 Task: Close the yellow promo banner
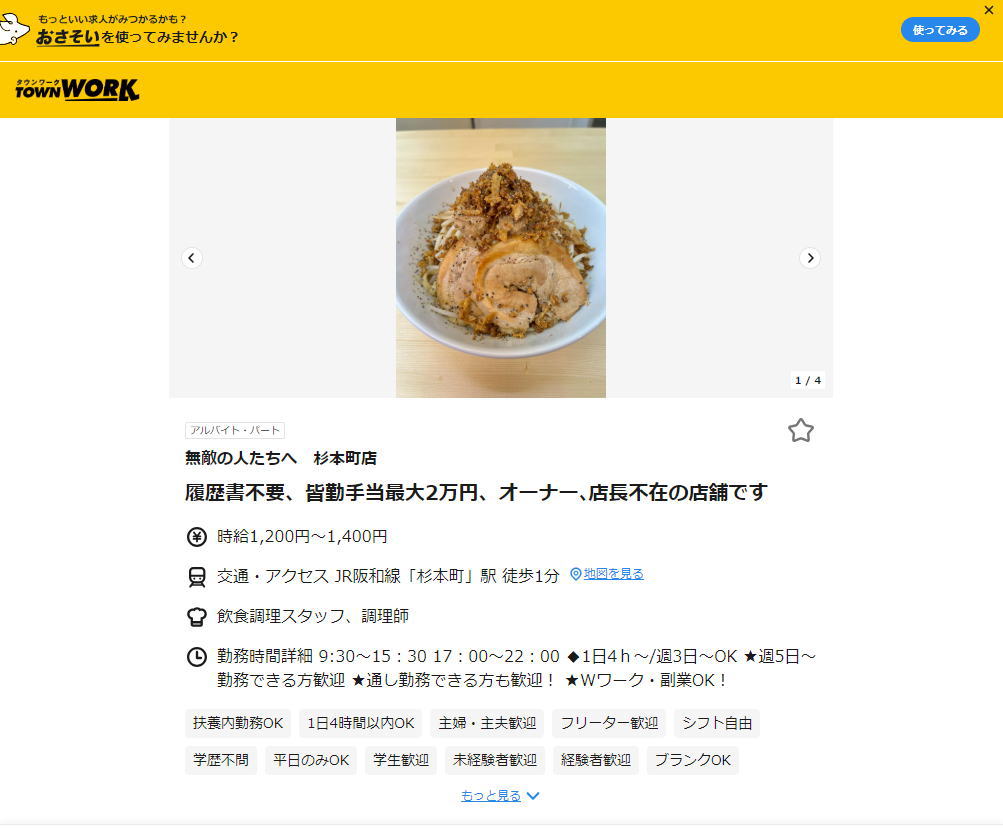[x=988, y=10]
